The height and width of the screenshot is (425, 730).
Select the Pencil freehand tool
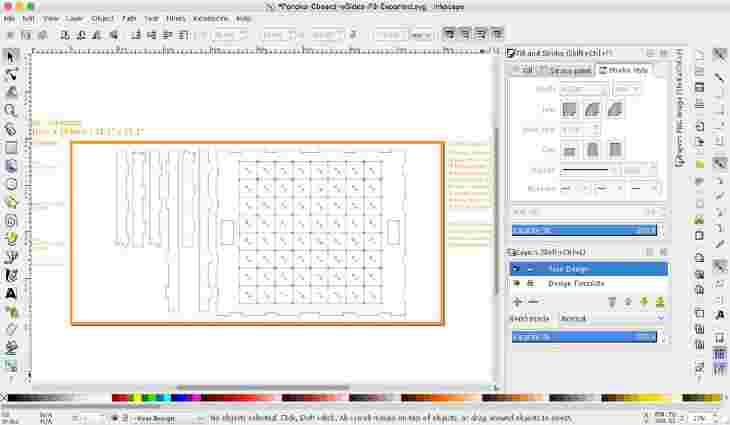pos(11,238)
